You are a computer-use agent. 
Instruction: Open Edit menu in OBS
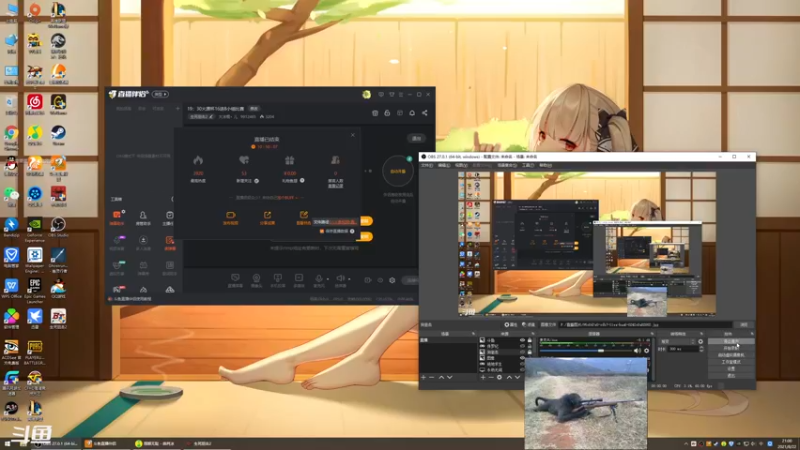click(444, 165)
